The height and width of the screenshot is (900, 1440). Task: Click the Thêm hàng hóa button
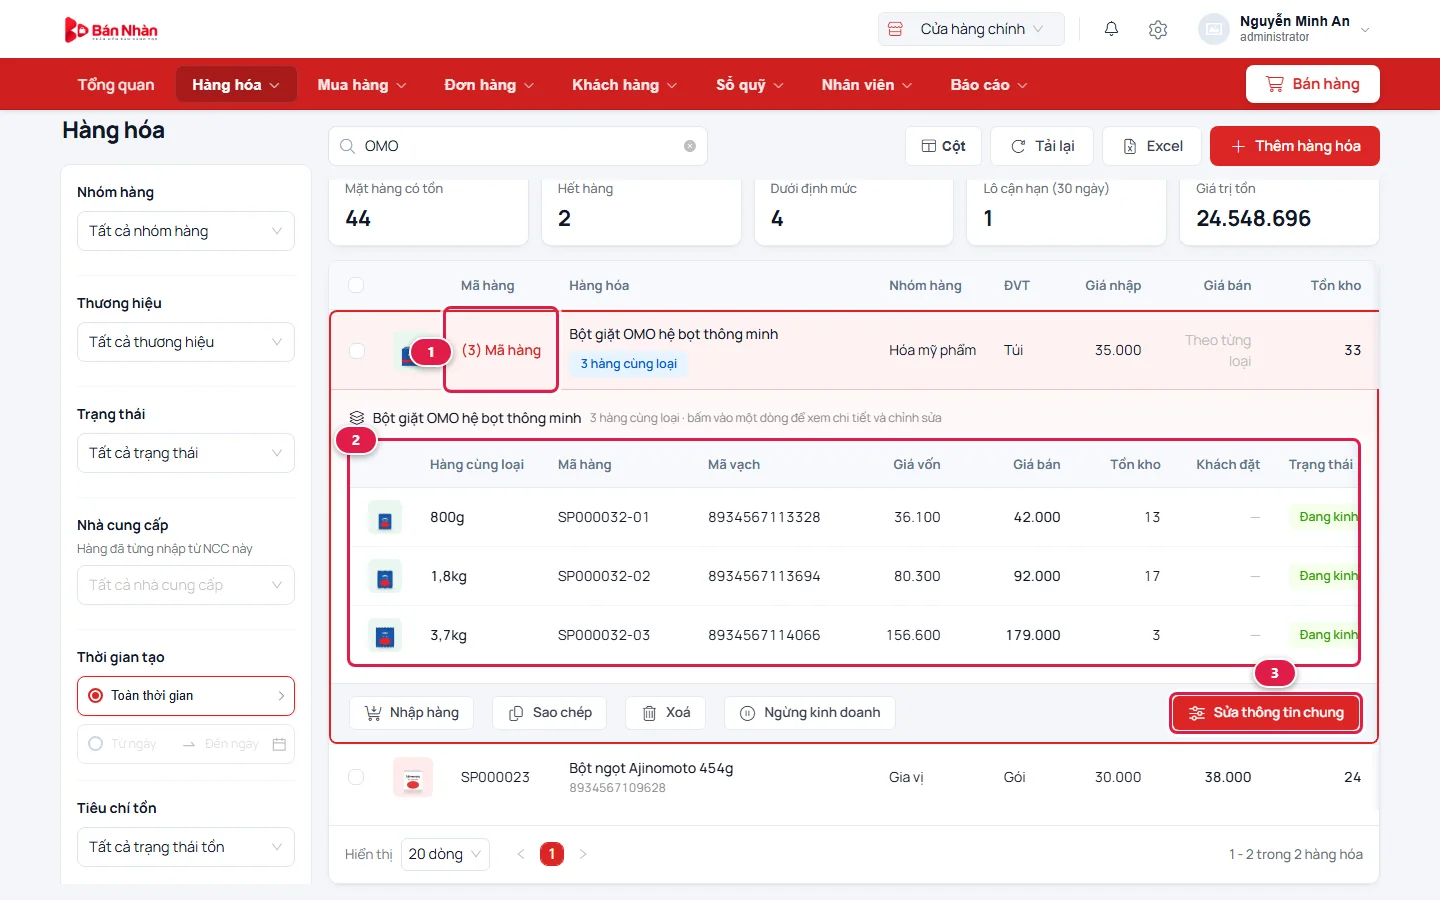(1295, 146)
